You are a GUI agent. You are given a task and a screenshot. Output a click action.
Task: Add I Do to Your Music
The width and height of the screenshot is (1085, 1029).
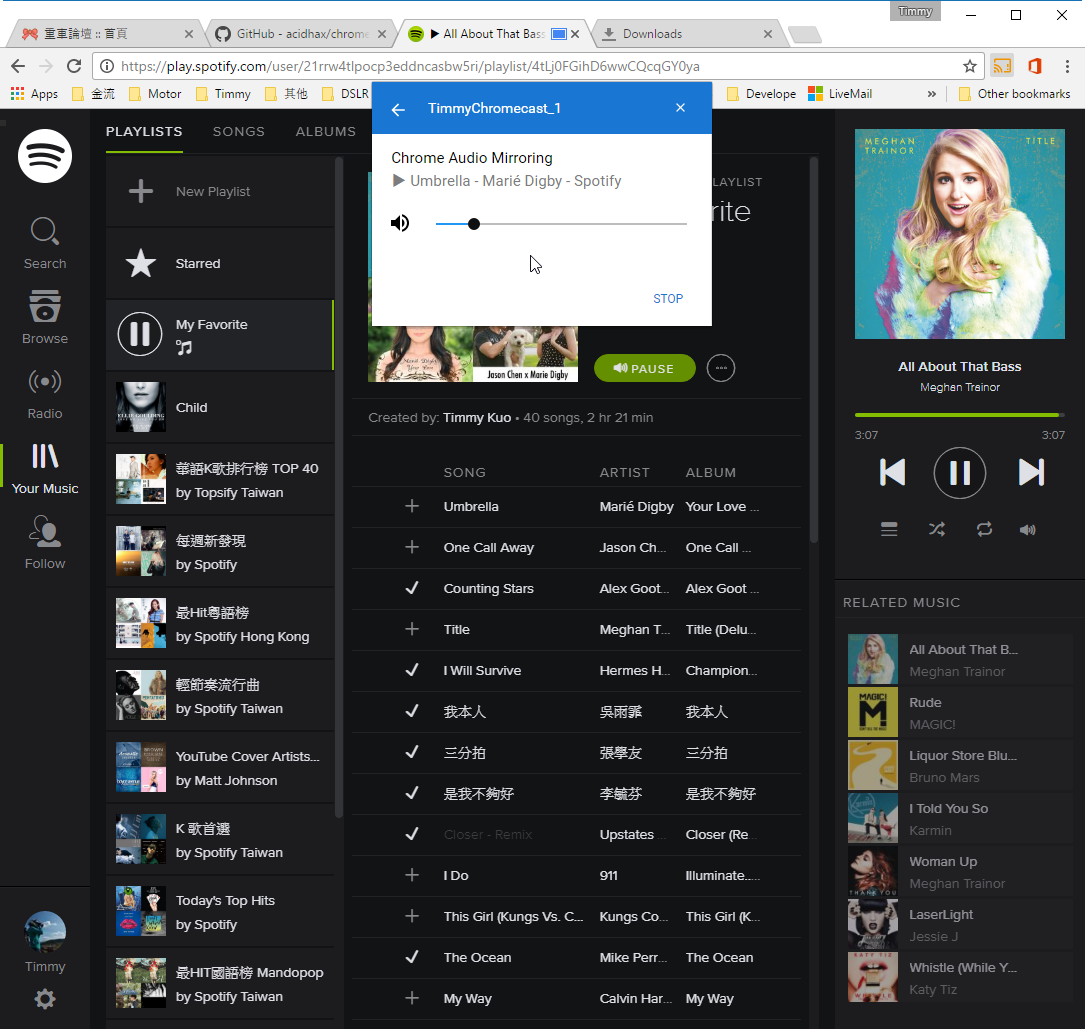412,875
